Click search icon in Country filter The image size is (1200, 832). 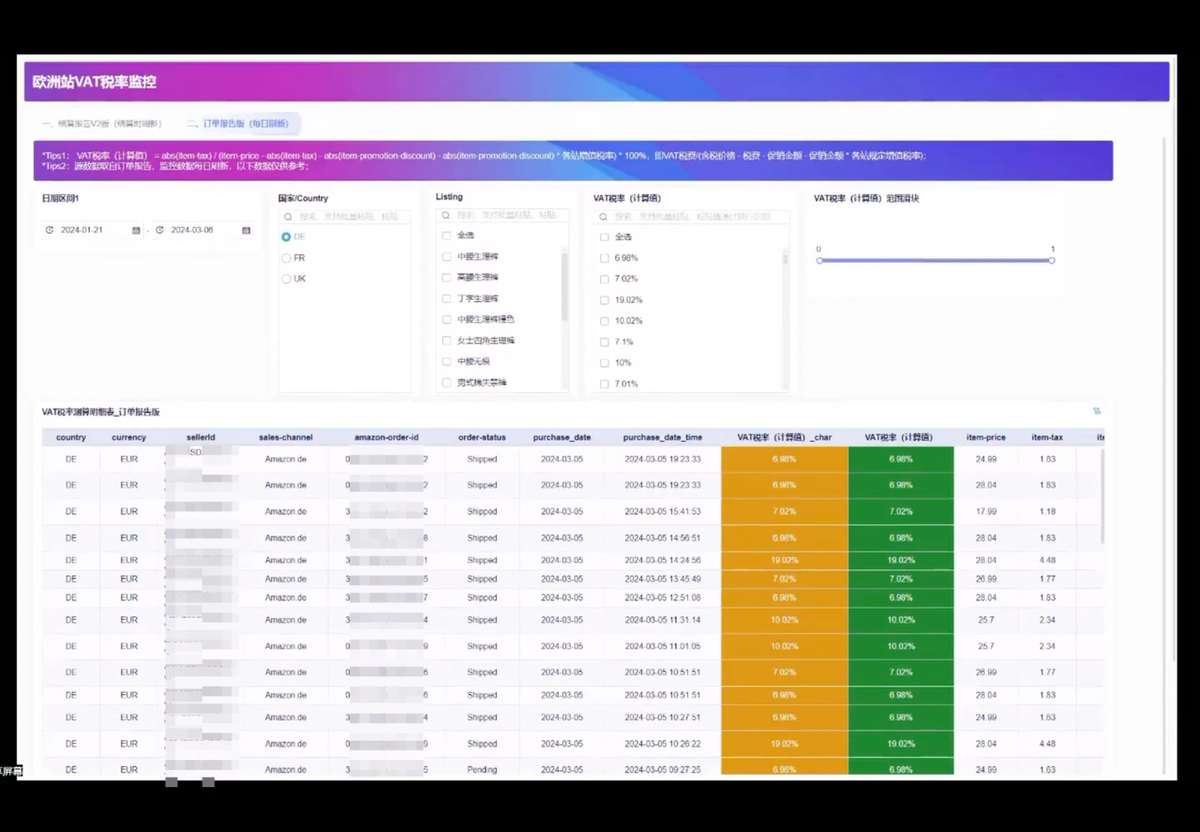pyautogui.click(x=289, y=216)
